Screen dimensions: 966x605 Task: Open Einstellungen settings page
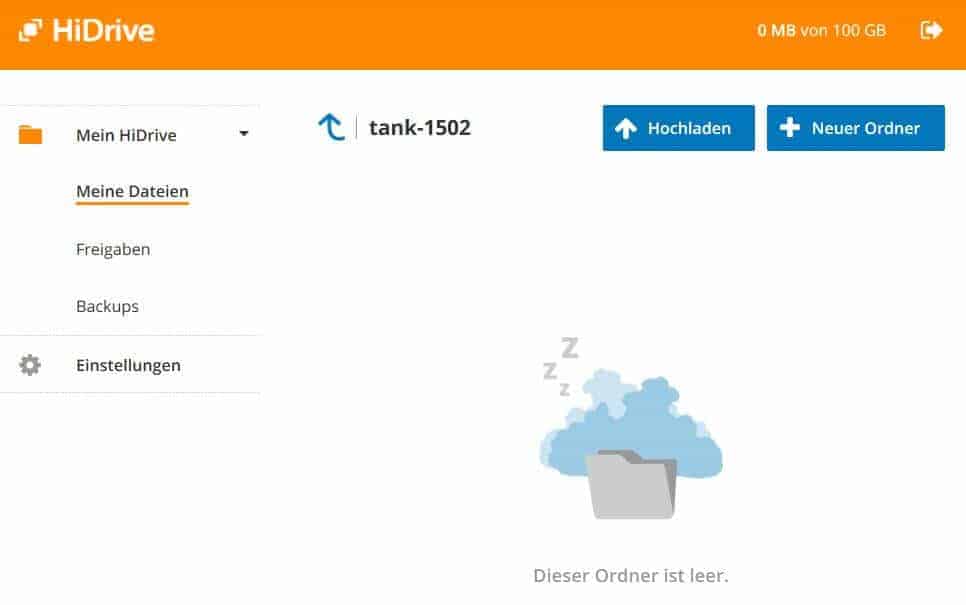click(x=129, y=365)
